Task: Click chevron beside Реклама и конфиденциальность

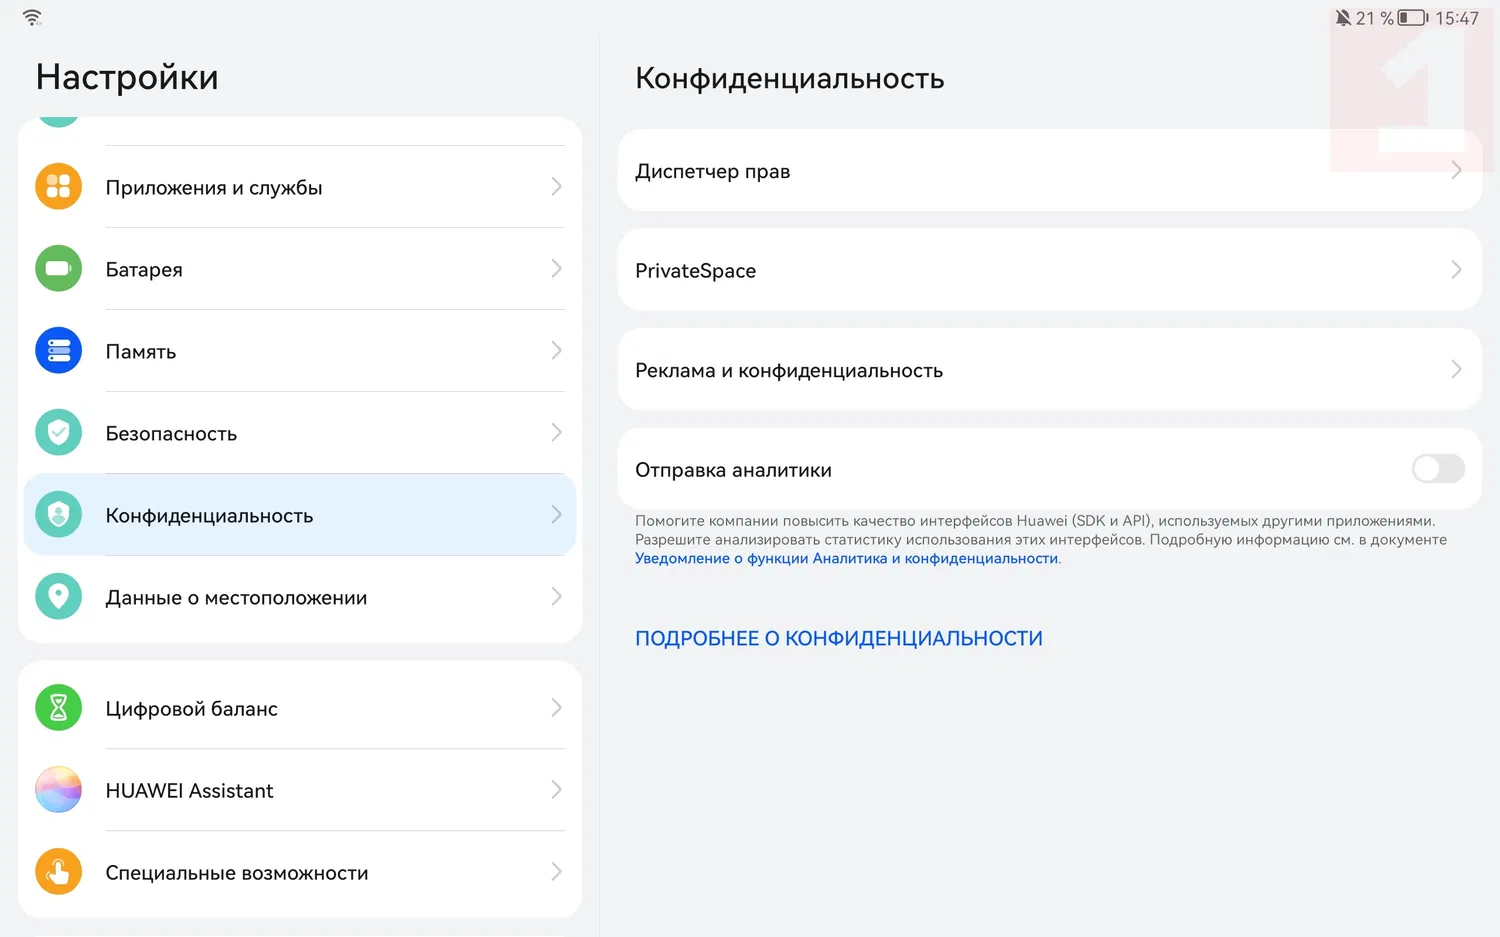Action: 1456,370
